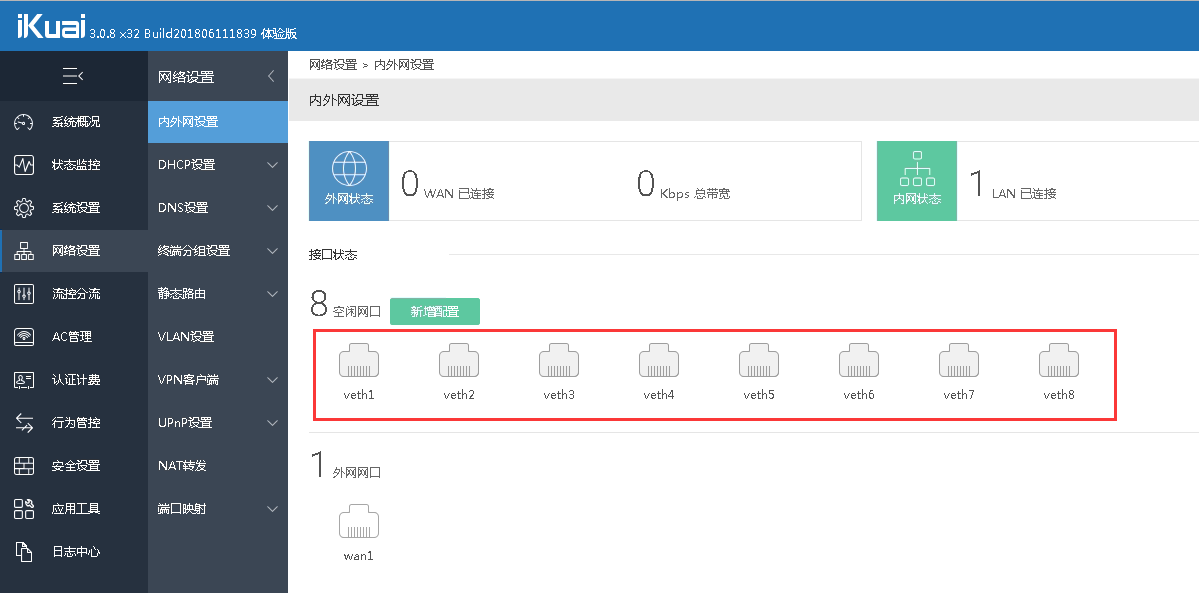Expand the DNS设置 submenu
The width and height of the screenshot is (1199, 593).
click(x=272, y=207)
